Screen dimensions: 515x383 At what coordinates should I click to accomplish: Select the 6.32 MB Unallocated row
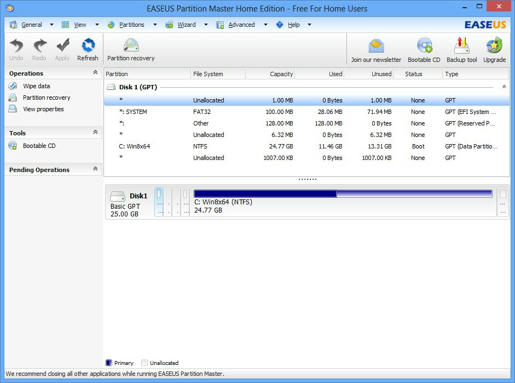coord(307,135)
